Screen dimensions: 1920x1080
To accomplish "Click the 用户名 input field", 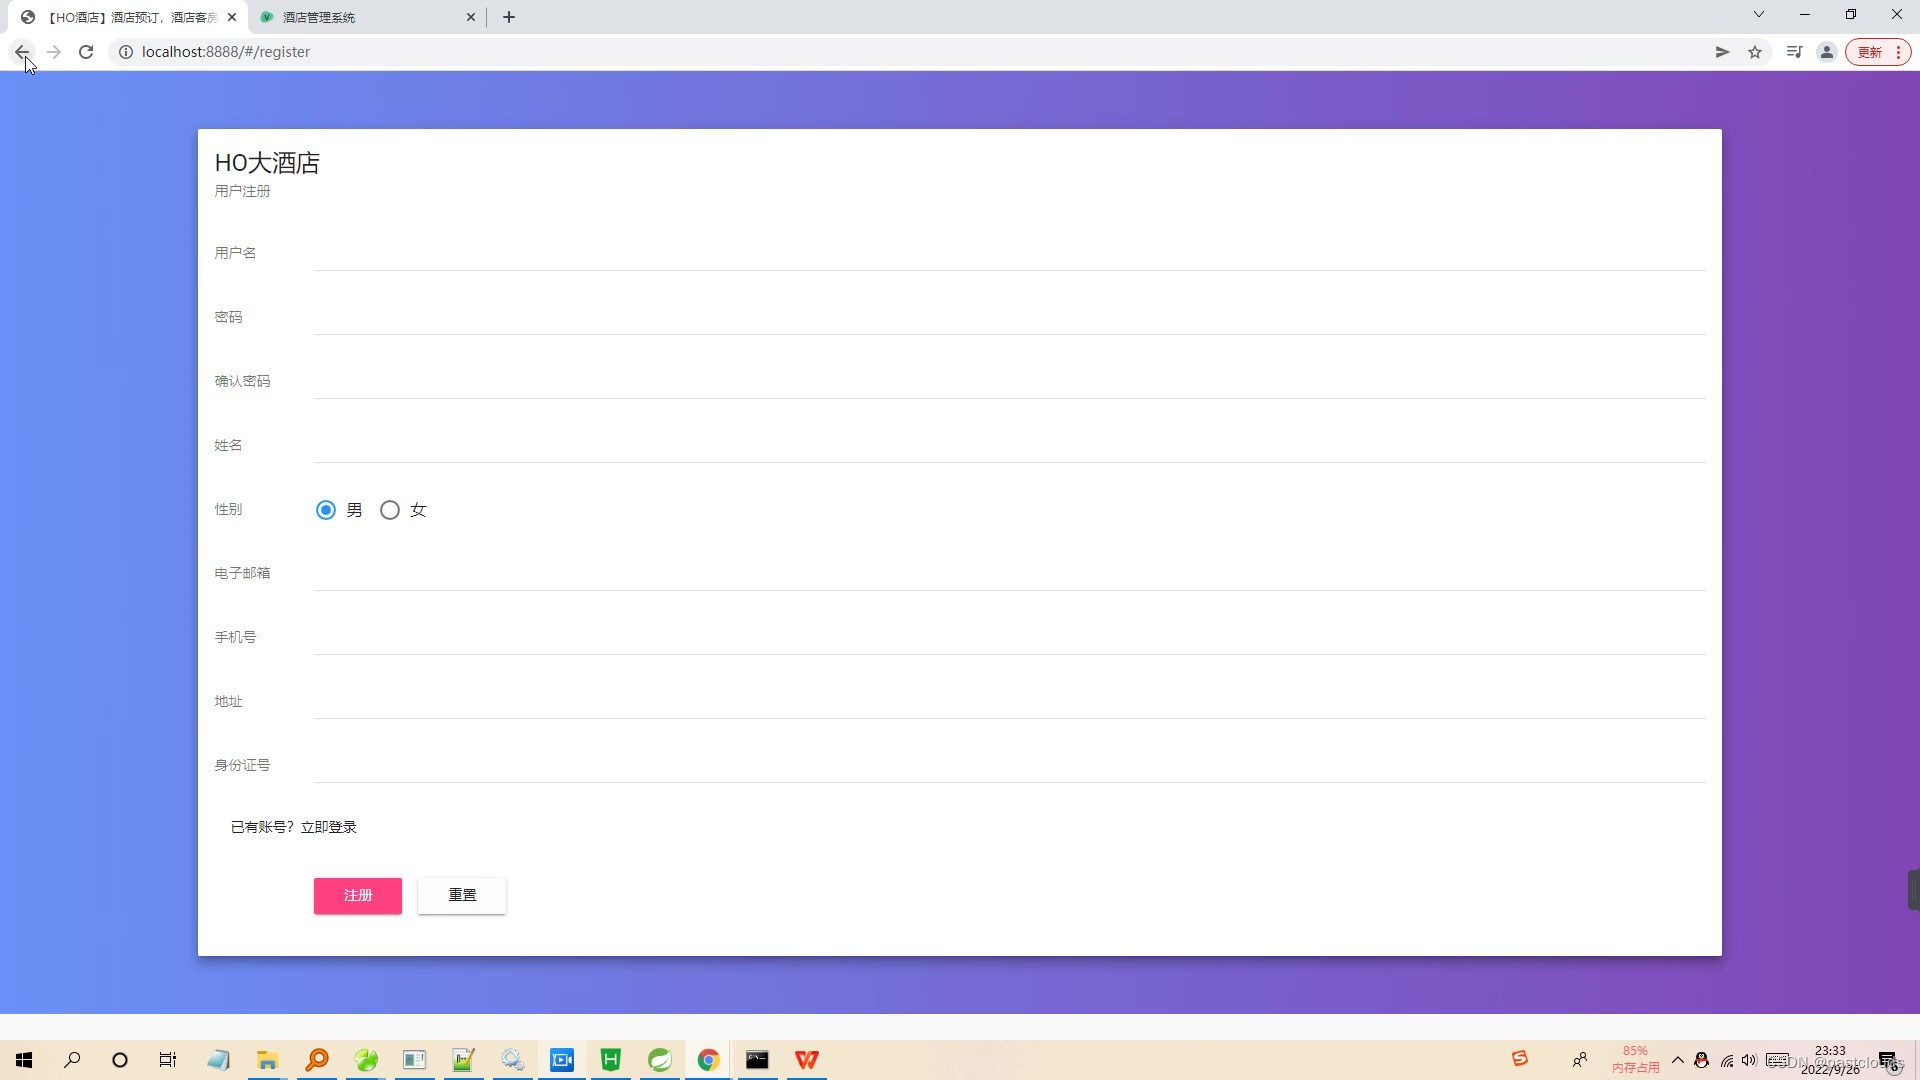I will [x=1008, y=254].
